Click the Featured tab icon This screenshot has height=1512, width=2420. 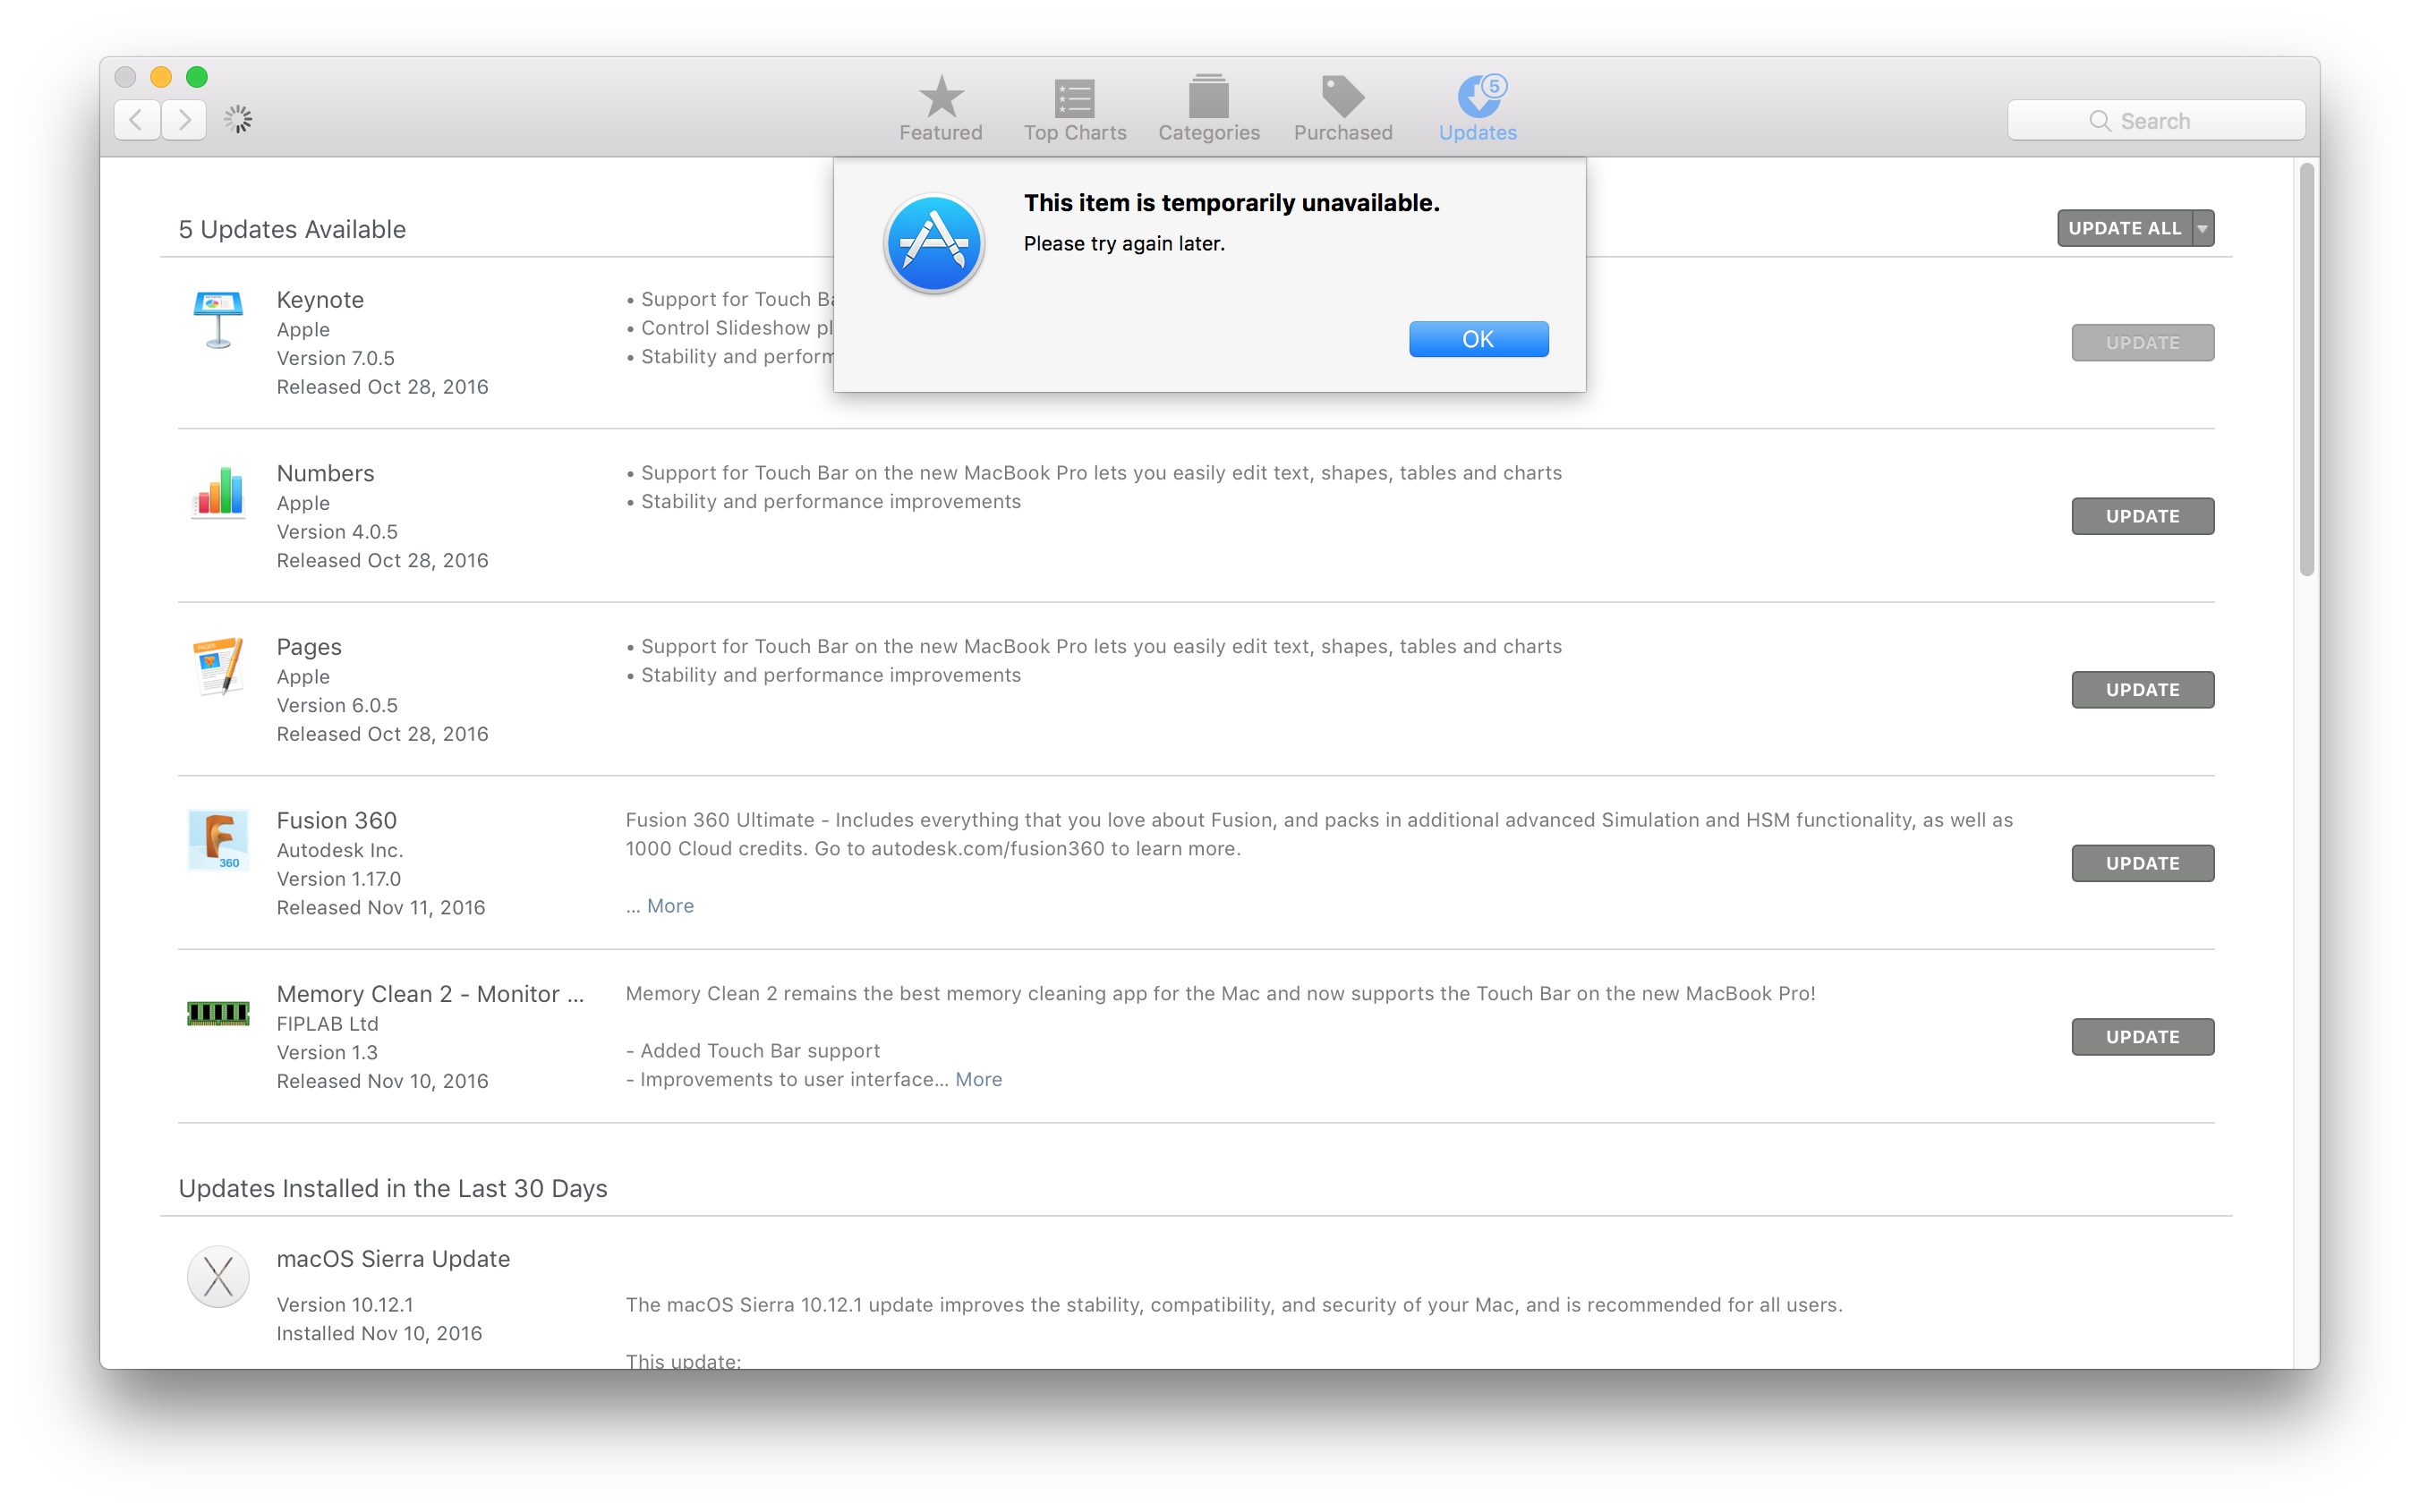click(939, 99)
